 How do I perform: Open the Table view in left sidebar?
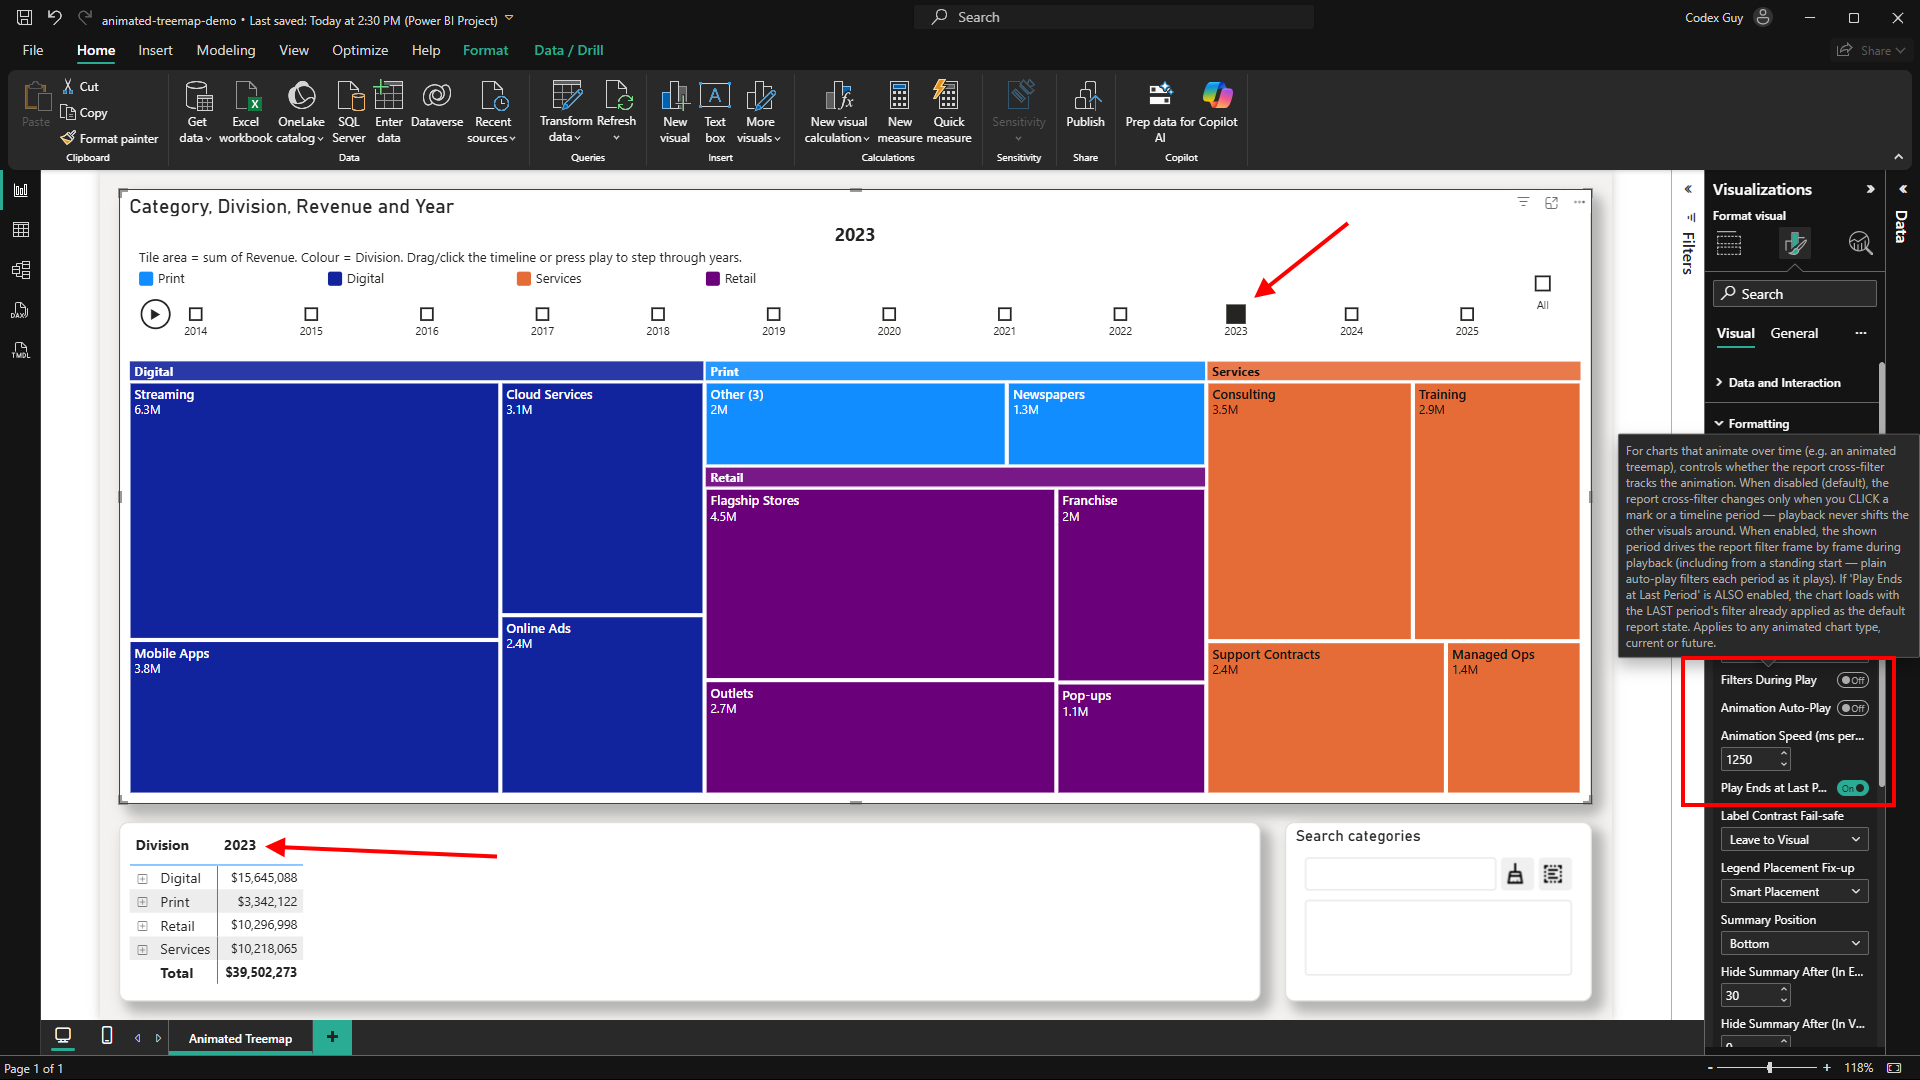click(20, 230)
